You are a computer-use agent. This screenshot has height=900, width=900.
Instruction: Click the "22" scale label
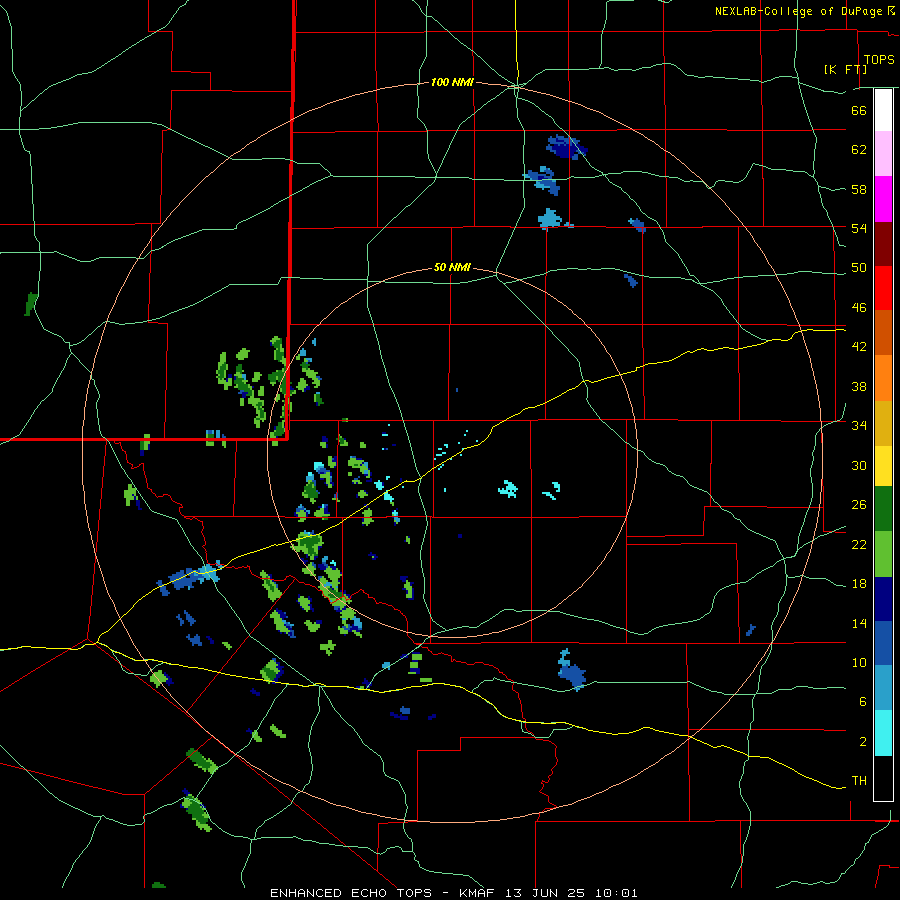(859, 544)
